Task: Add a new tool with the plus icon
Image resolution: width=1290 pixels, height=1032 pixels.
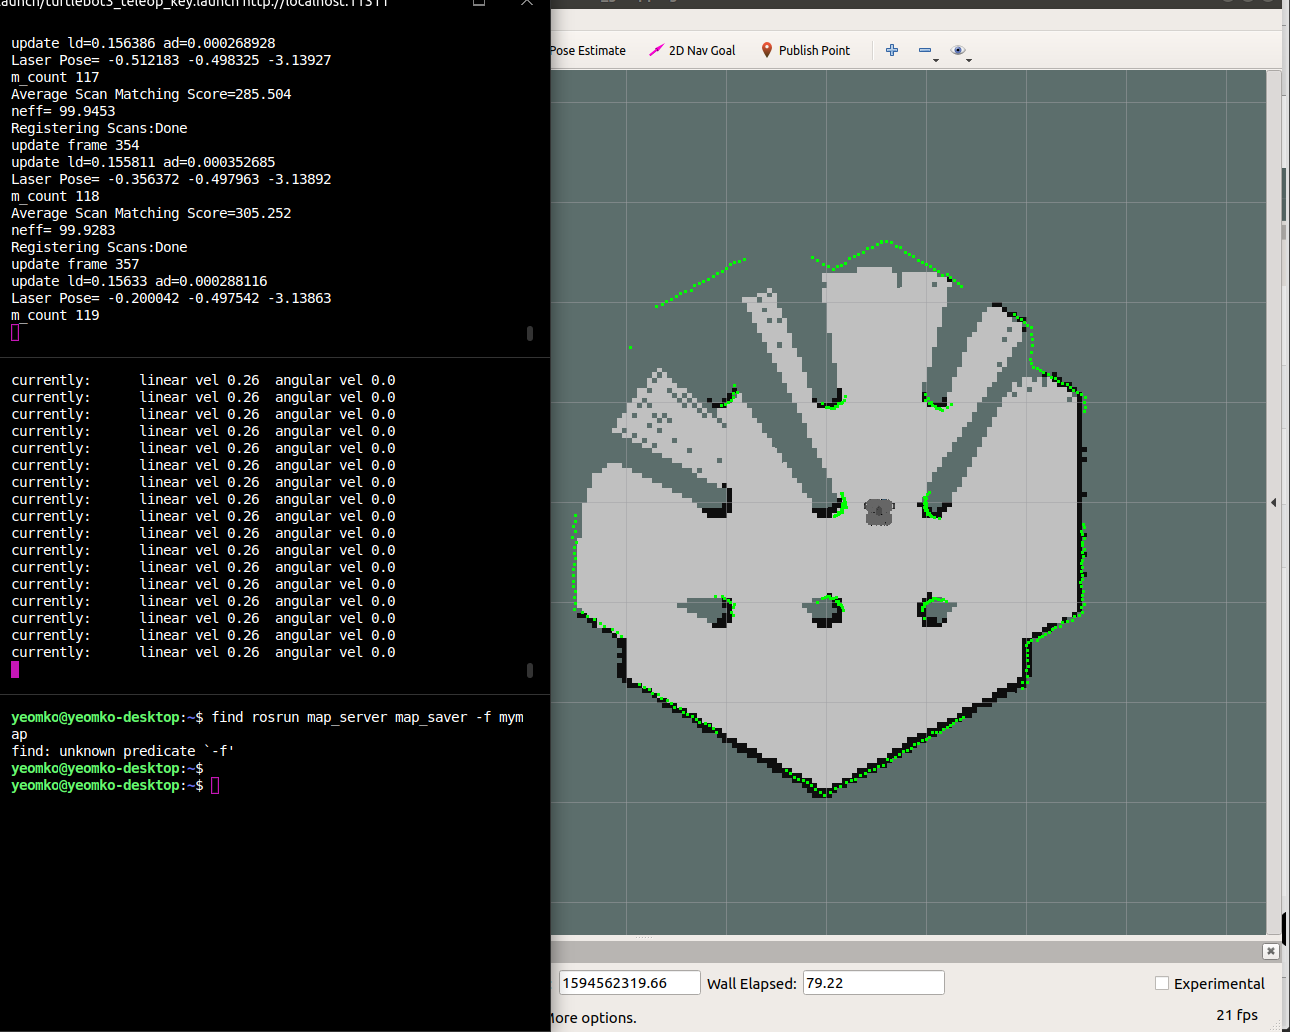Action: tap(892, 50)
